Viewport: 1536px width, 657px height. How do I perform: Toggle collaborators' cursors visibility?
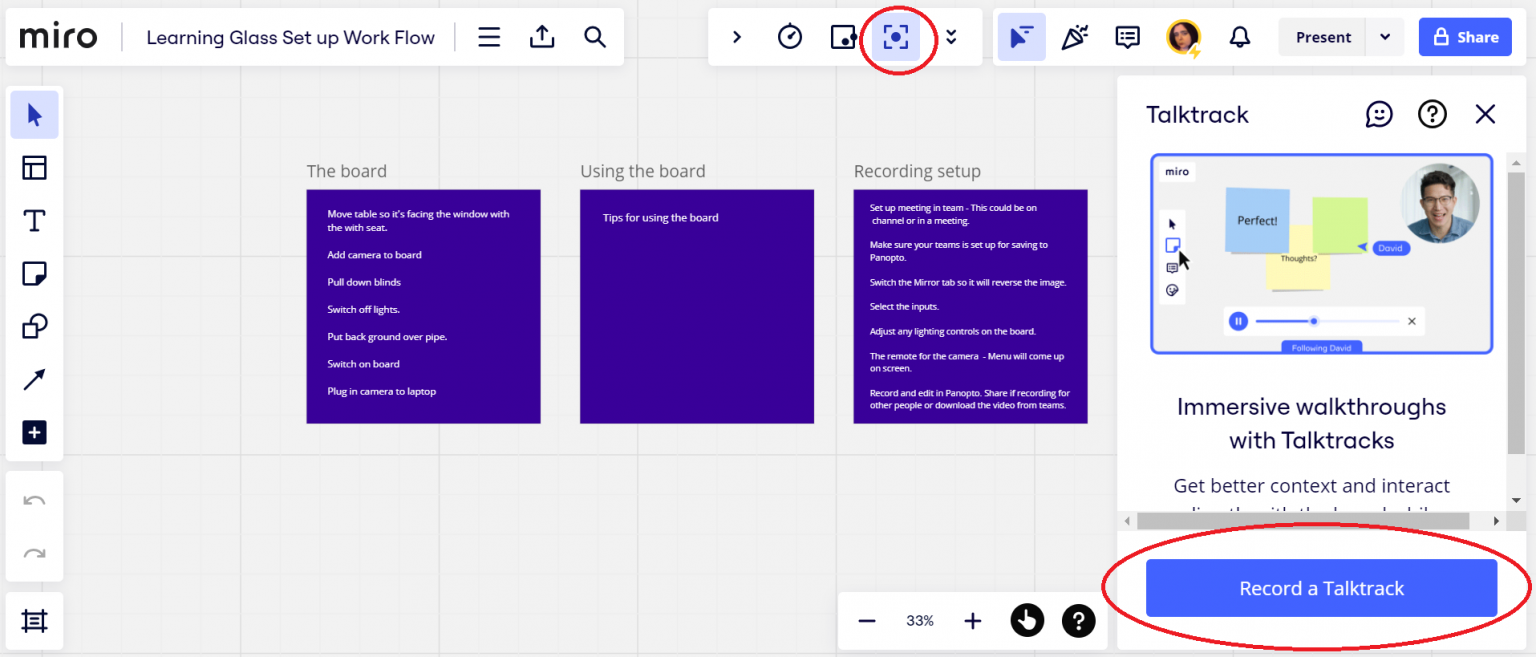pos(1021,36)
